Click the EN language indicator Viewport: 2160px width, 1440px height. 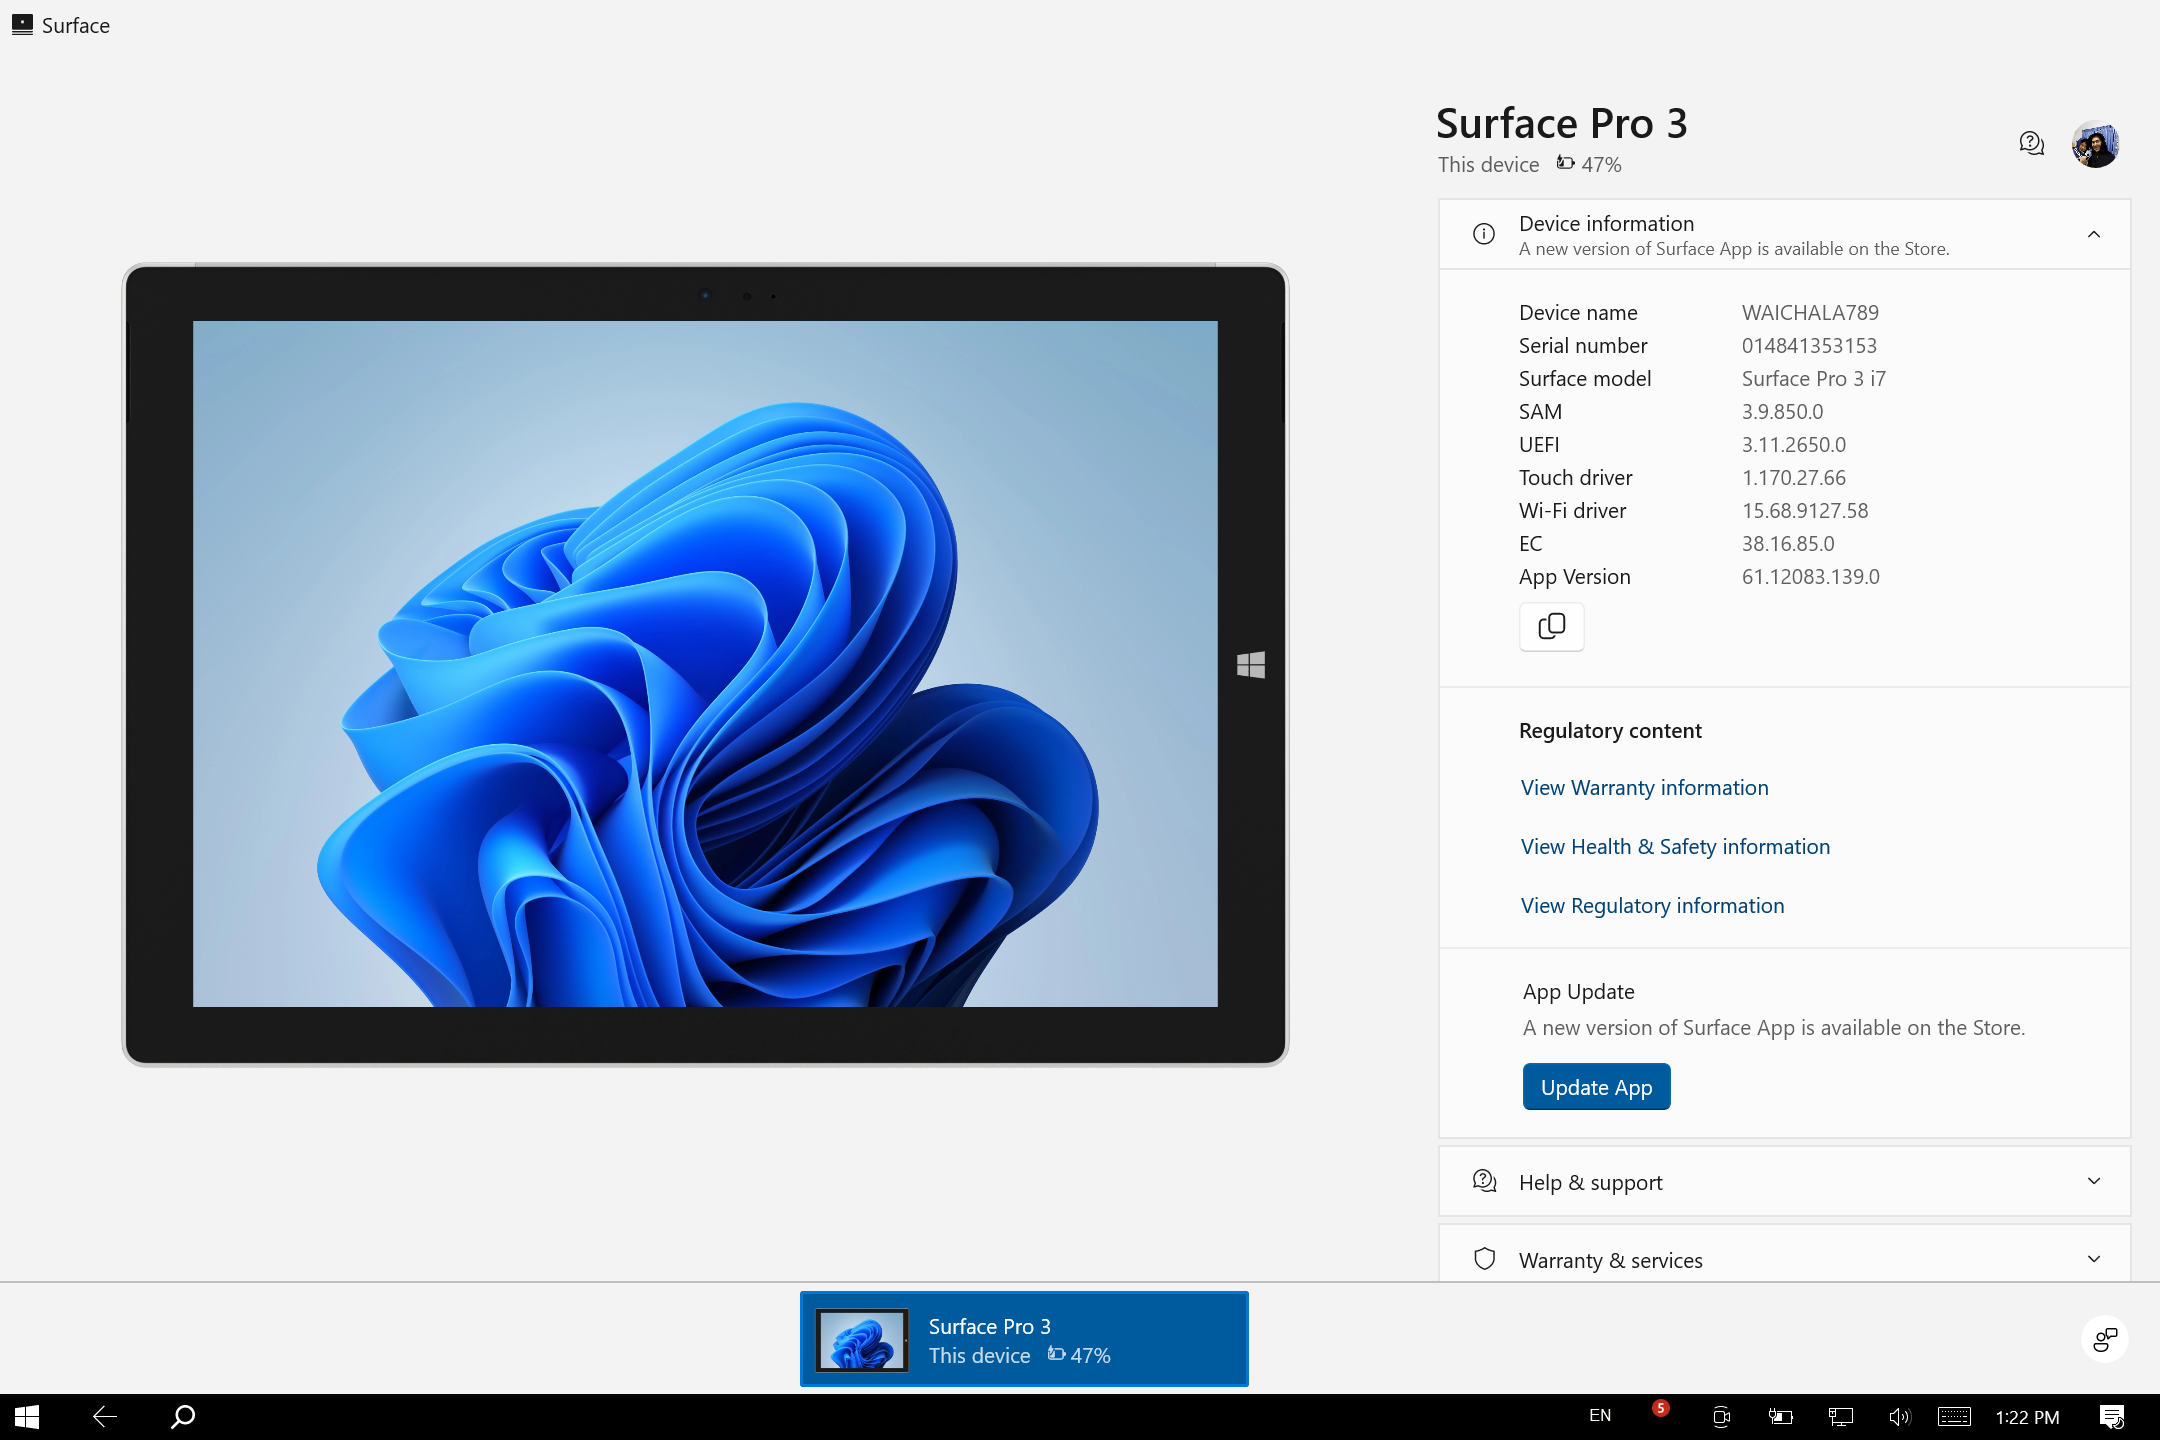pyautogui.click(x=1600, y=1416)
